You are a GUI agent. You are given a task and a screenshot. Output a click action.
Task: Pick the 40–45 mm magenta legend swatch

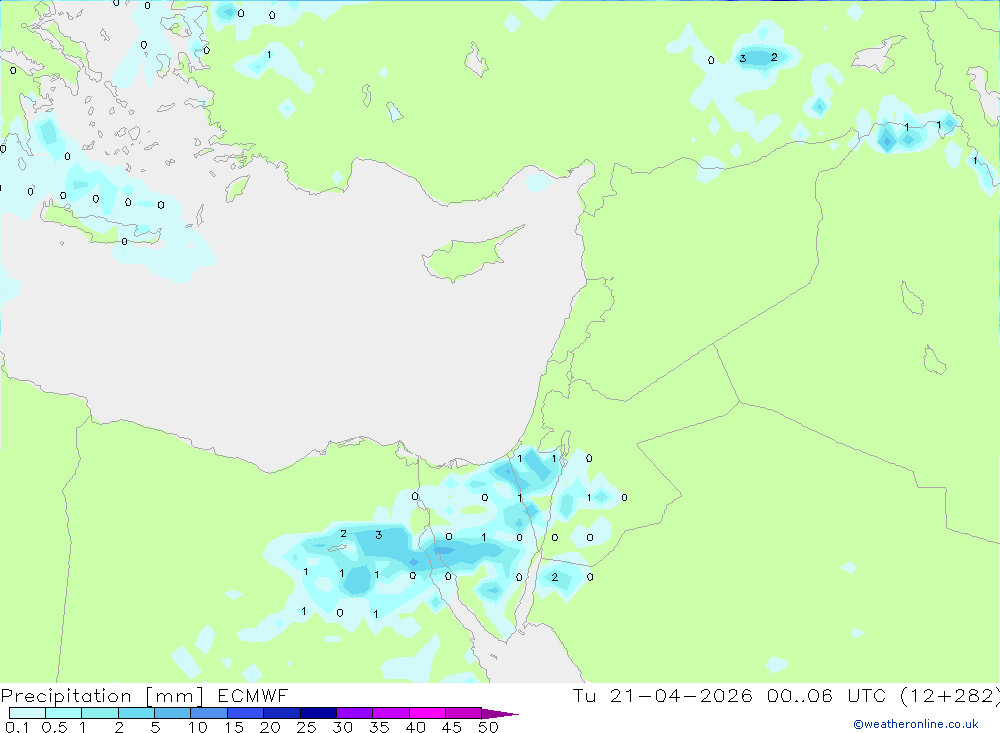pos(427,713)
